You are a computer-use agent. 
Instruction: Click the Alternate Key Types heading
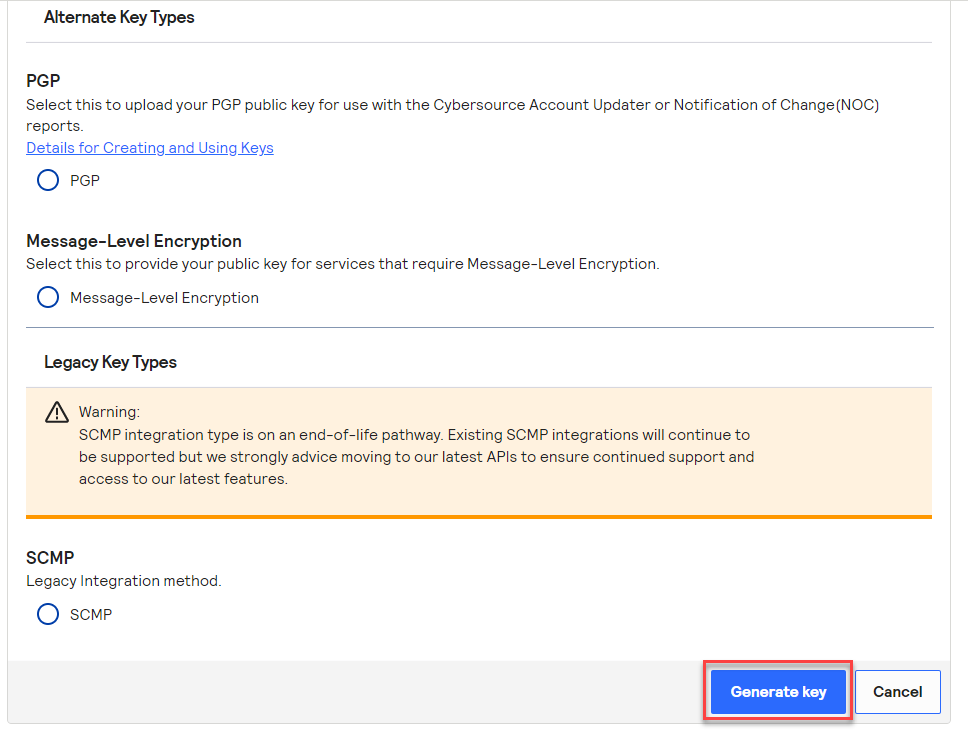[118, 17]
